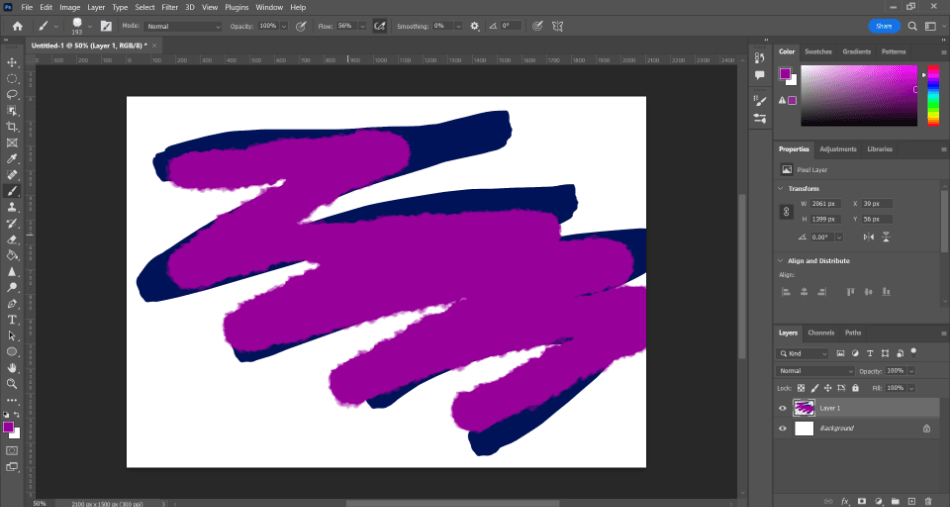Create a new layer icon
Viewport: 950px width, 507px height.
pos(911,502)
